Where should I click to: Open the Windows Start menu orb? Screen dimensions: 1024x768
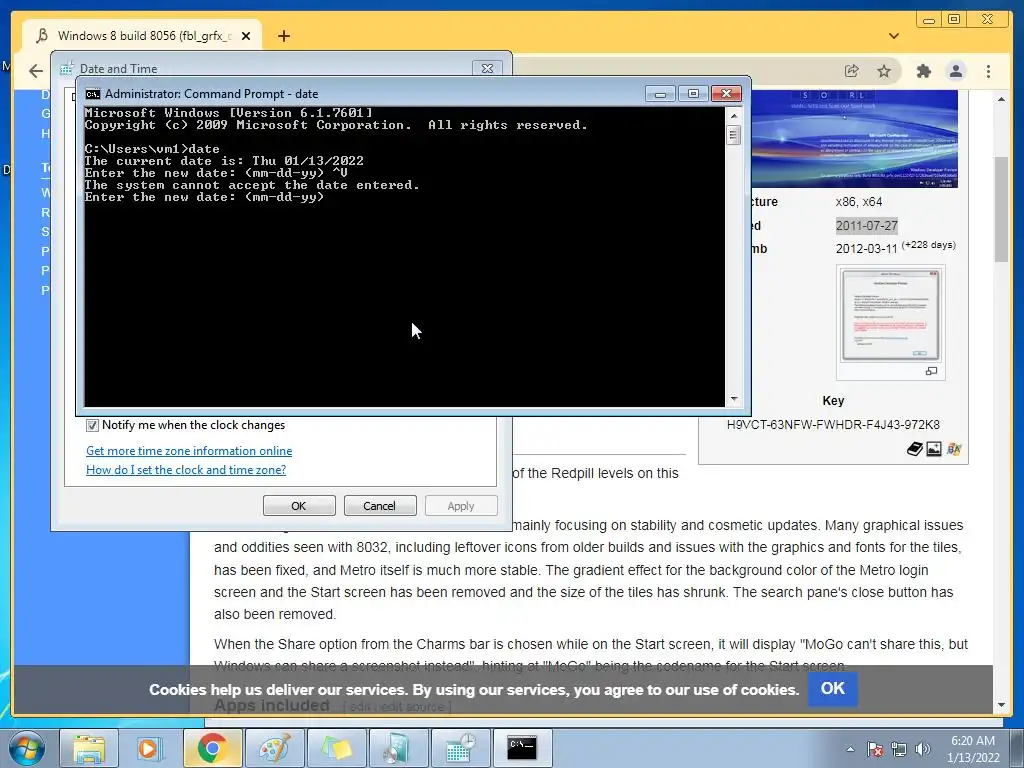(x=26, y=748)
